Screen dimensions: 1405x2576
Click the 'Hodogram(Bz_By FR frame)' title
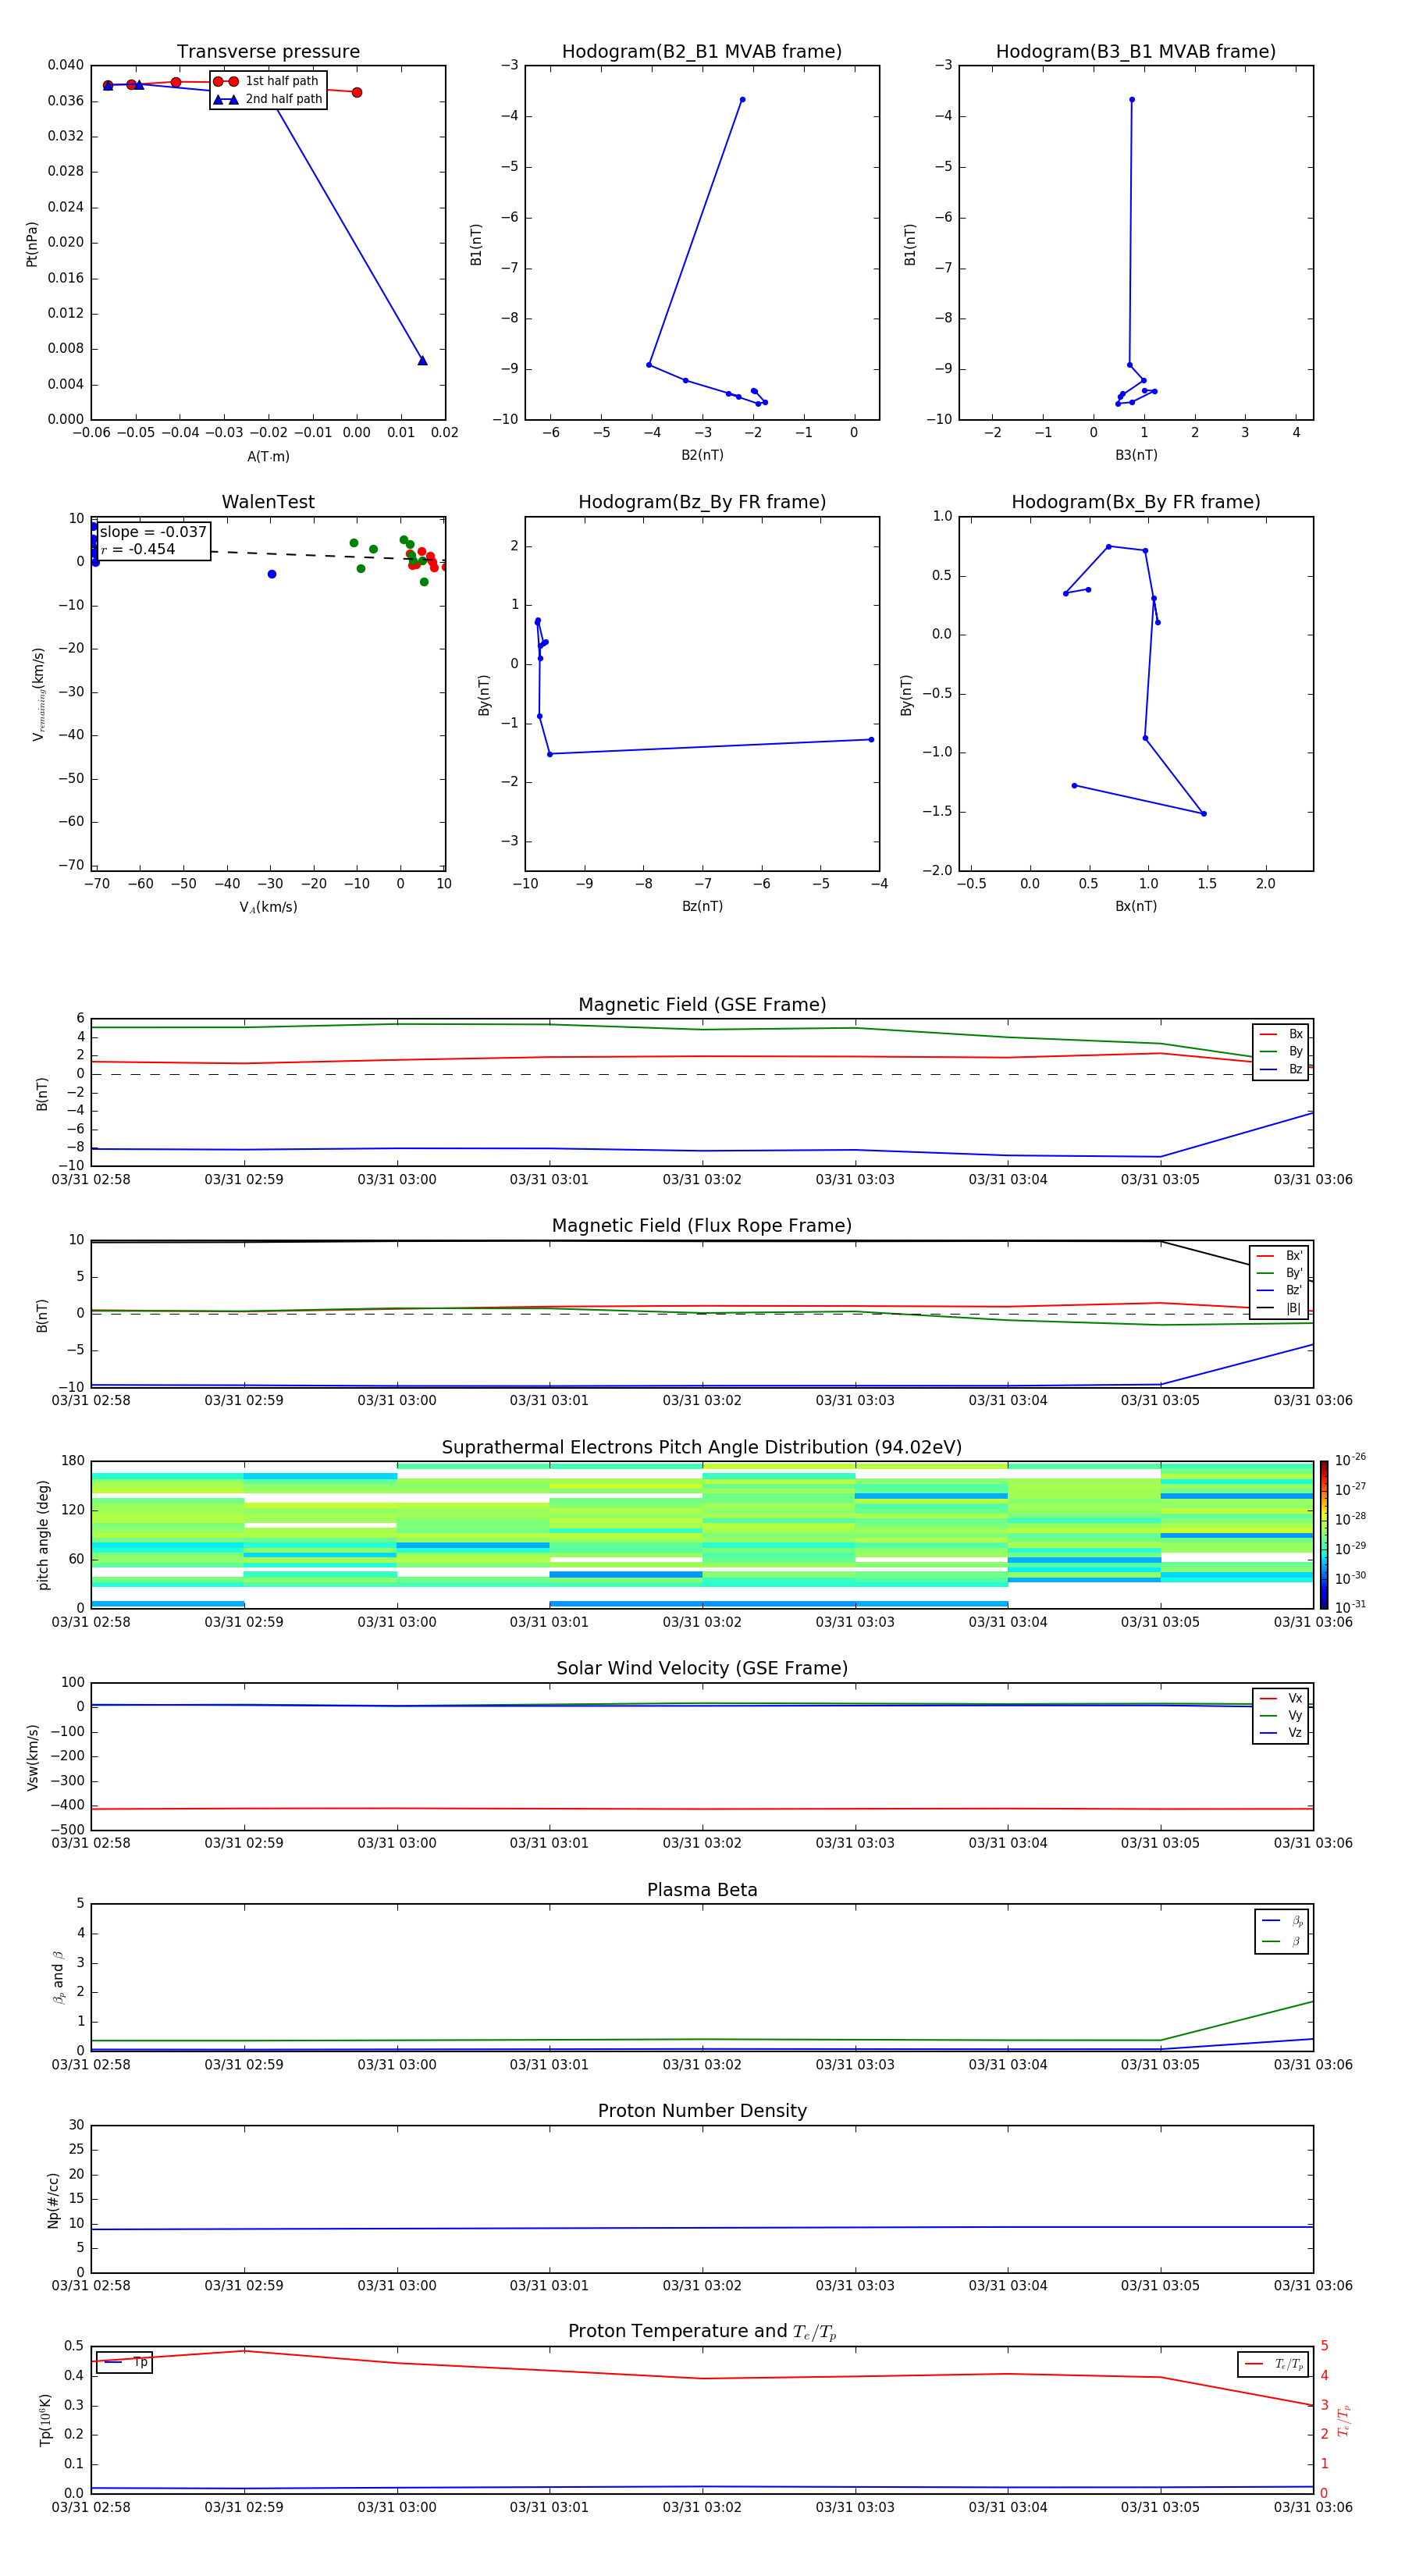702,502
